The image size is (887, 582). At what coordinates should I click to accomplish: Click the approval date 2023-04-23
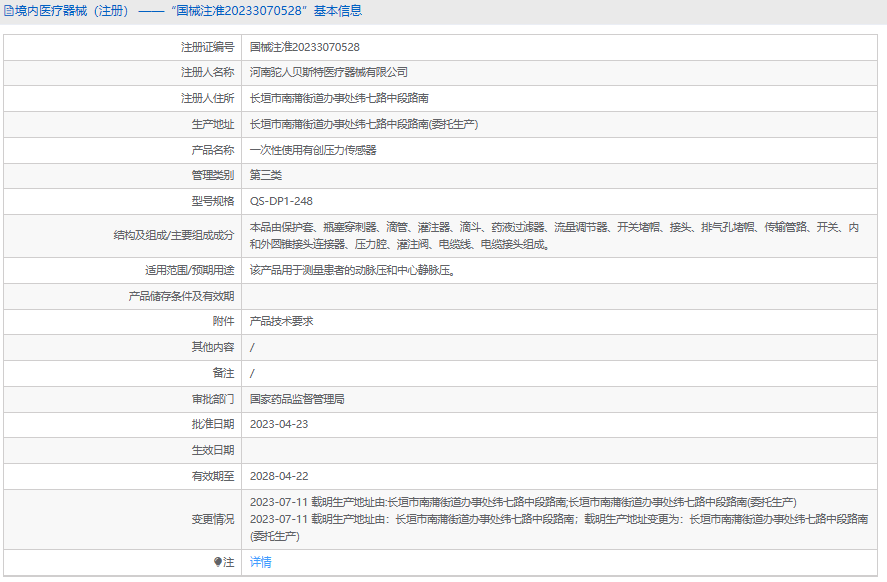tap(279, 425)
